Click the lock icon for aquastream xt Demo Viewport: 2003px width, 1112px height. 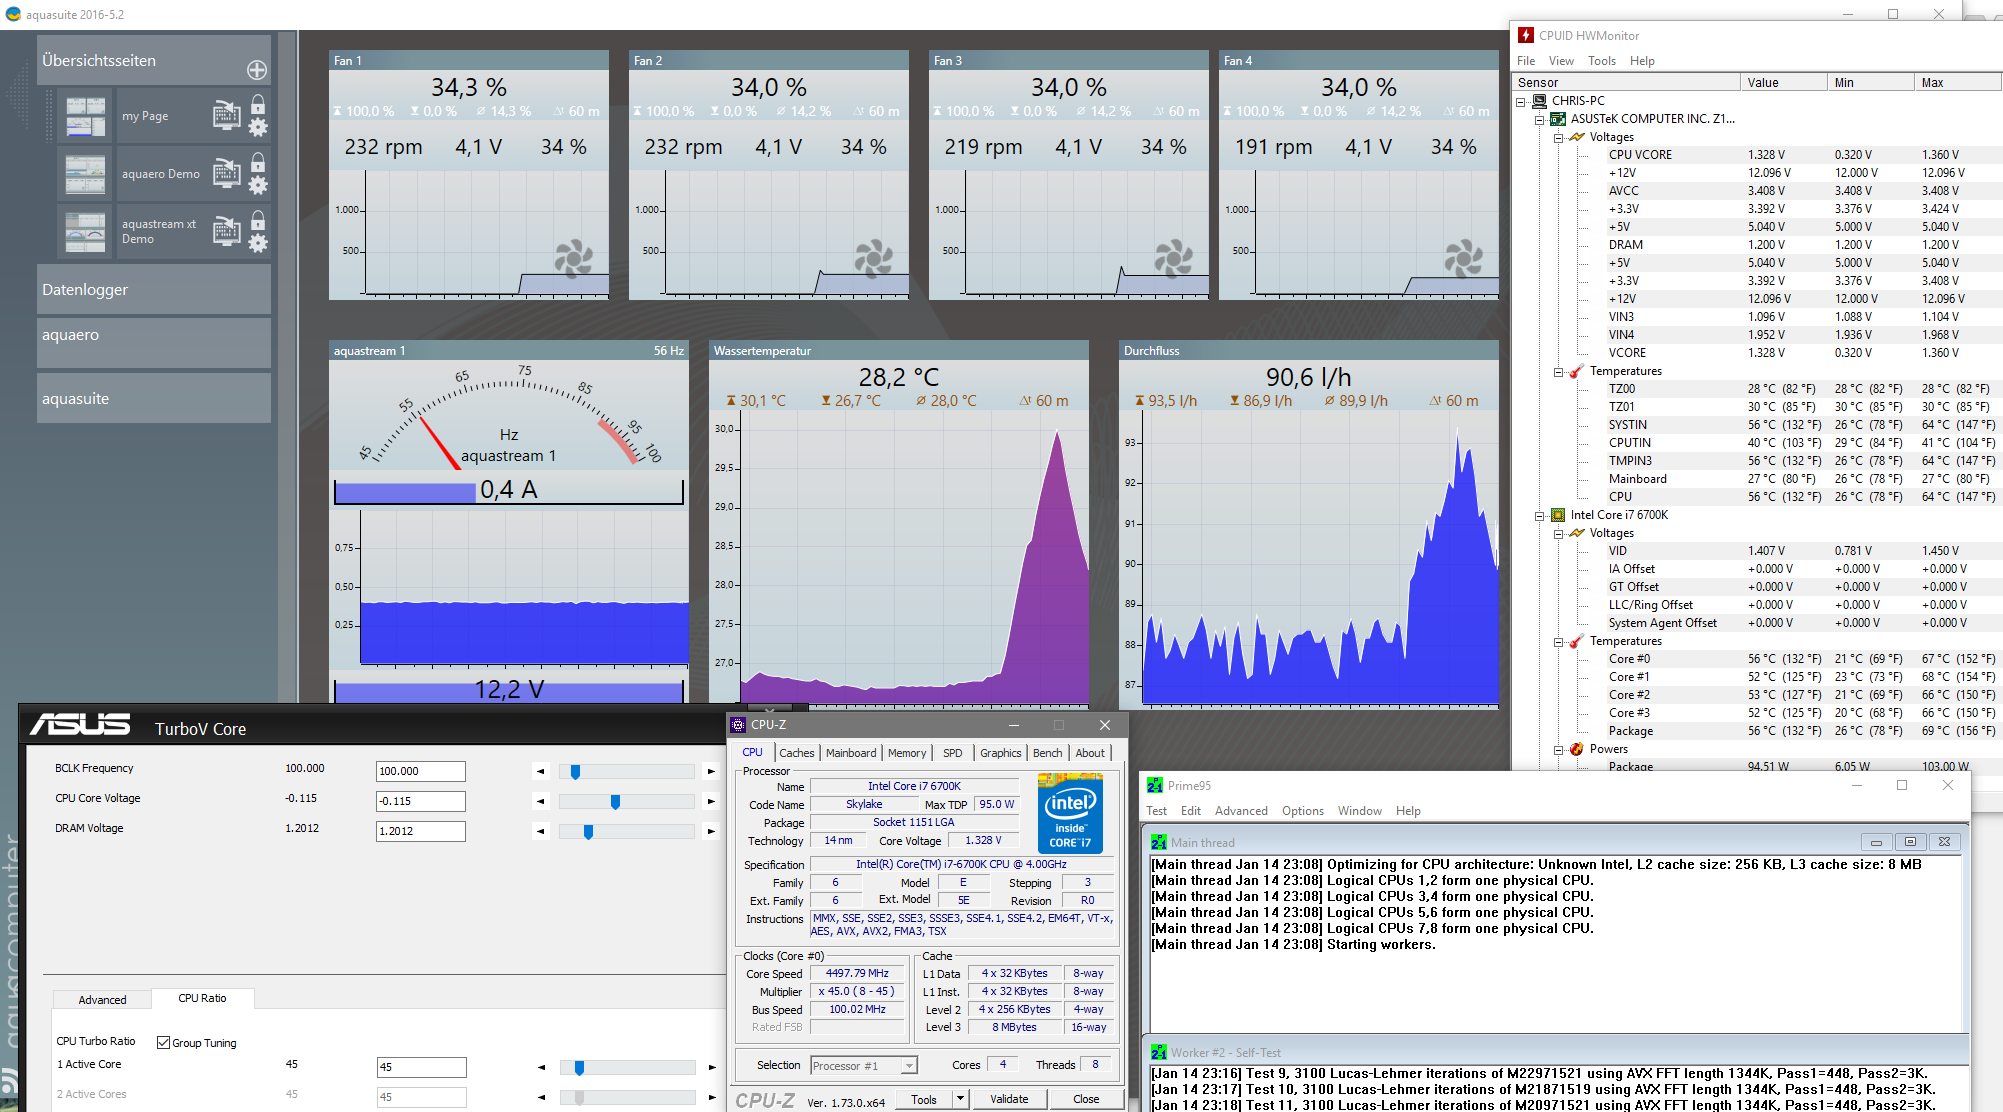[x=258, y=220]
